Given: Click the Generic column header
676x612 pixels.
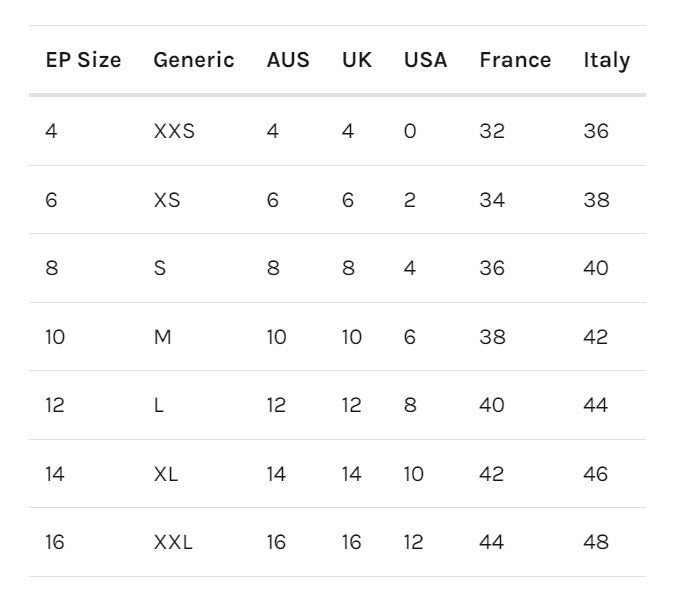Looking at the screenshot, I should coord(193,60).
